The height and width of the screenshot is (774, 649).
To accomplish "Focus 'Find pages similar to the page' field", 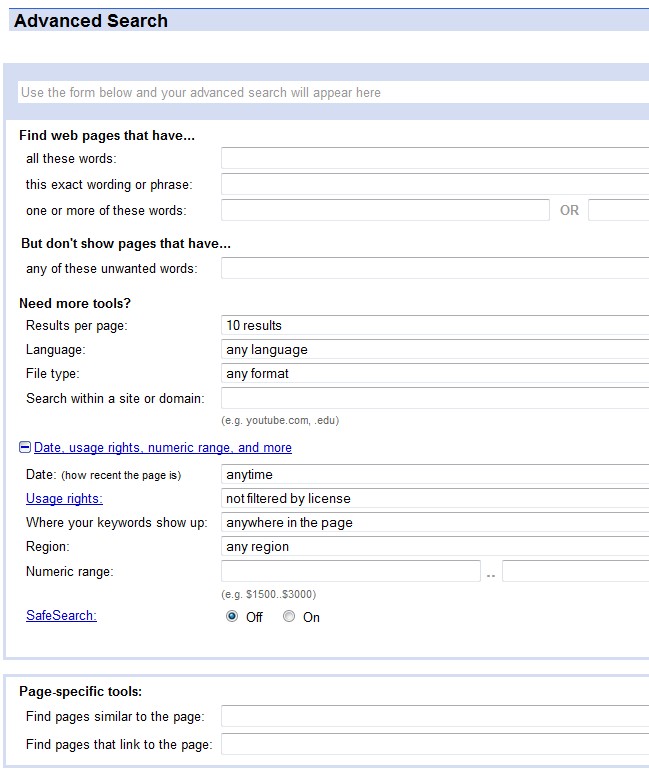I will tap(435, 716).
